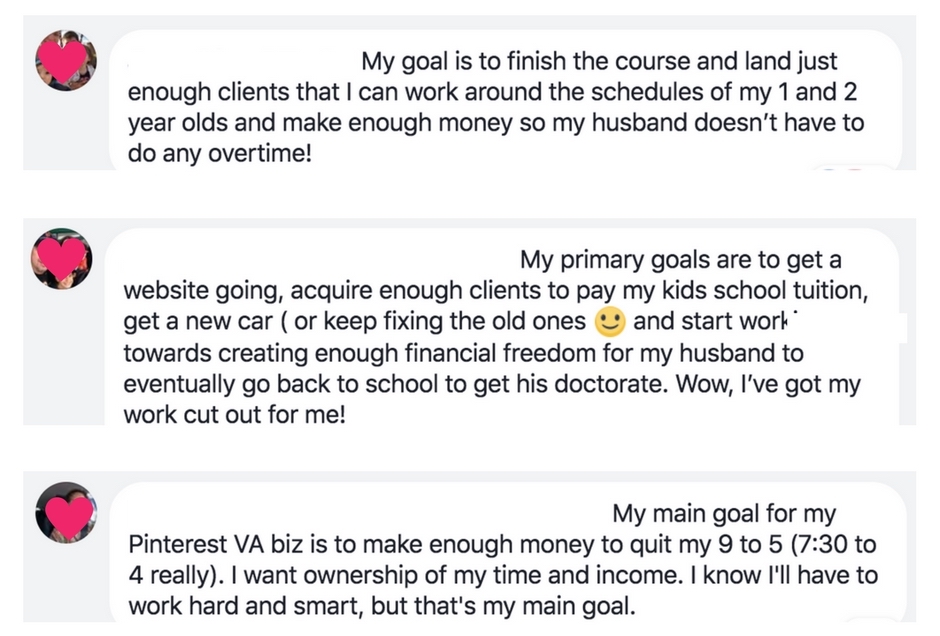Image resolution: width=940 pixels, height=636 pixels.
Task: Click the reaction icons below 'husband doesn't have to'
Action: click(x=854, y=167)
